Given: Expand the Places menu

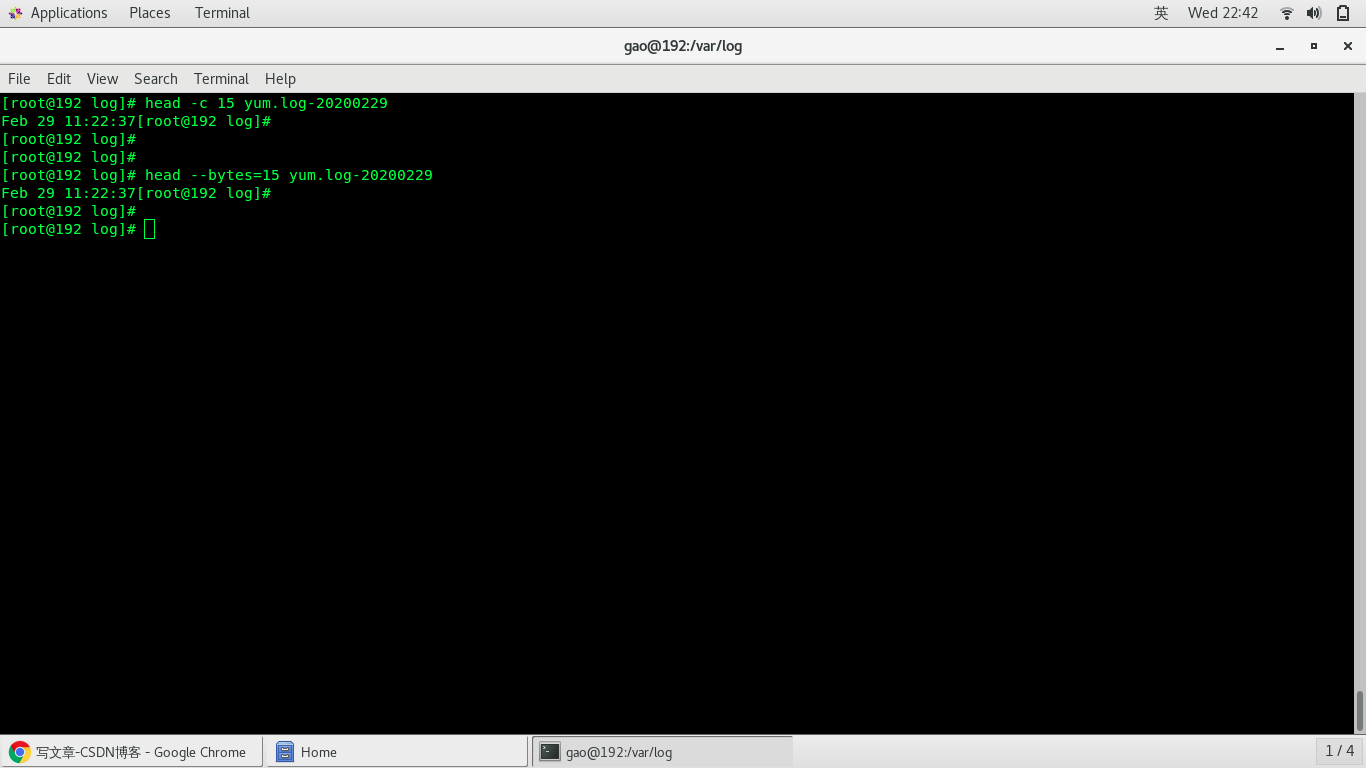Looking at the screenshot, I should 149,13.
